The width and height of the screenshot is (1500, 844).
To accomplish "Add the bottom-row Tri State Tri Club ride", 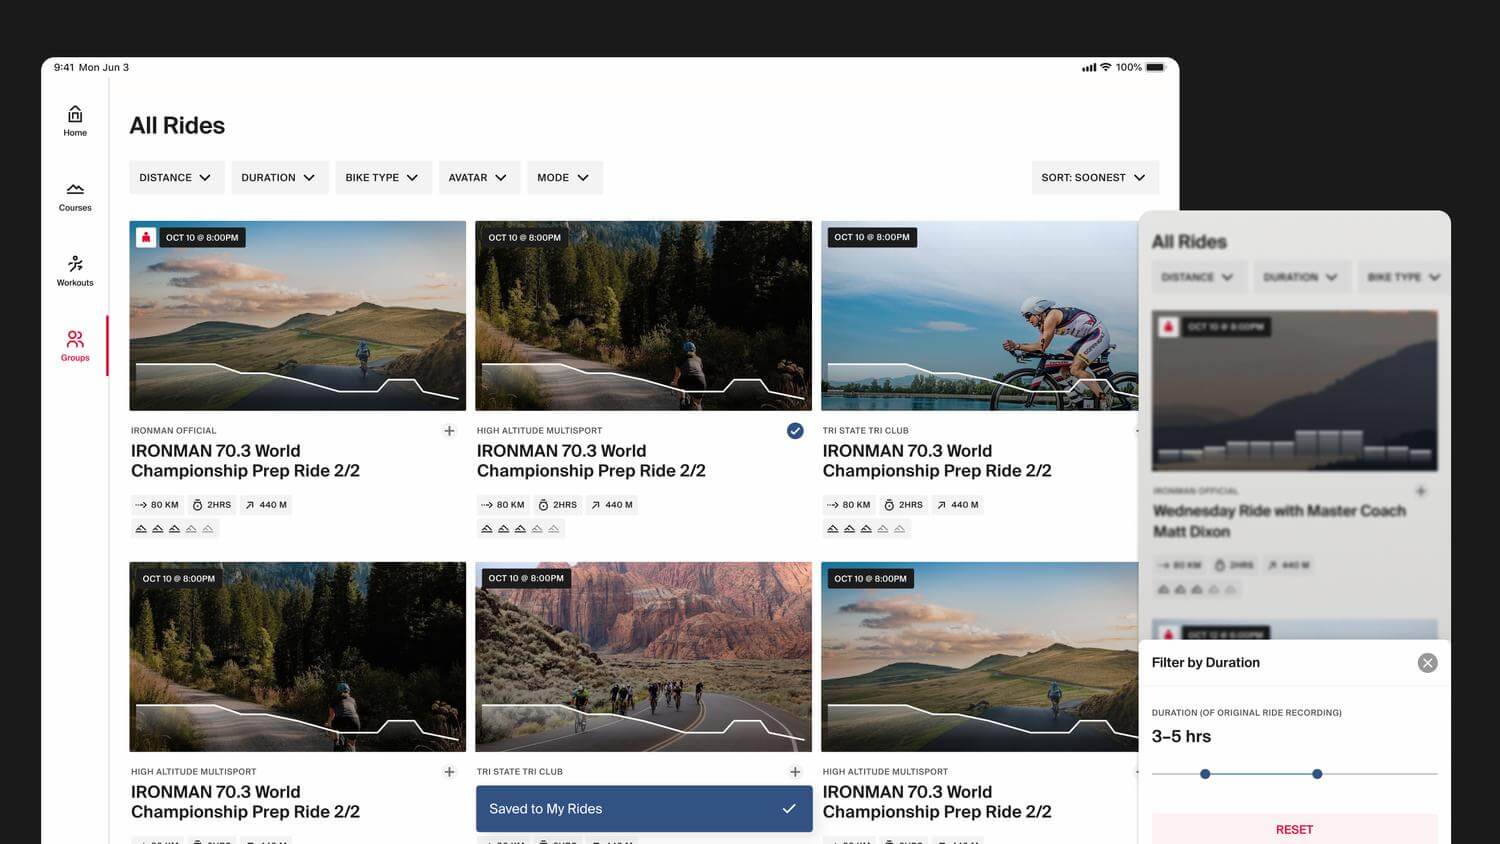I will pyautogui.click(x=795, y=772).
